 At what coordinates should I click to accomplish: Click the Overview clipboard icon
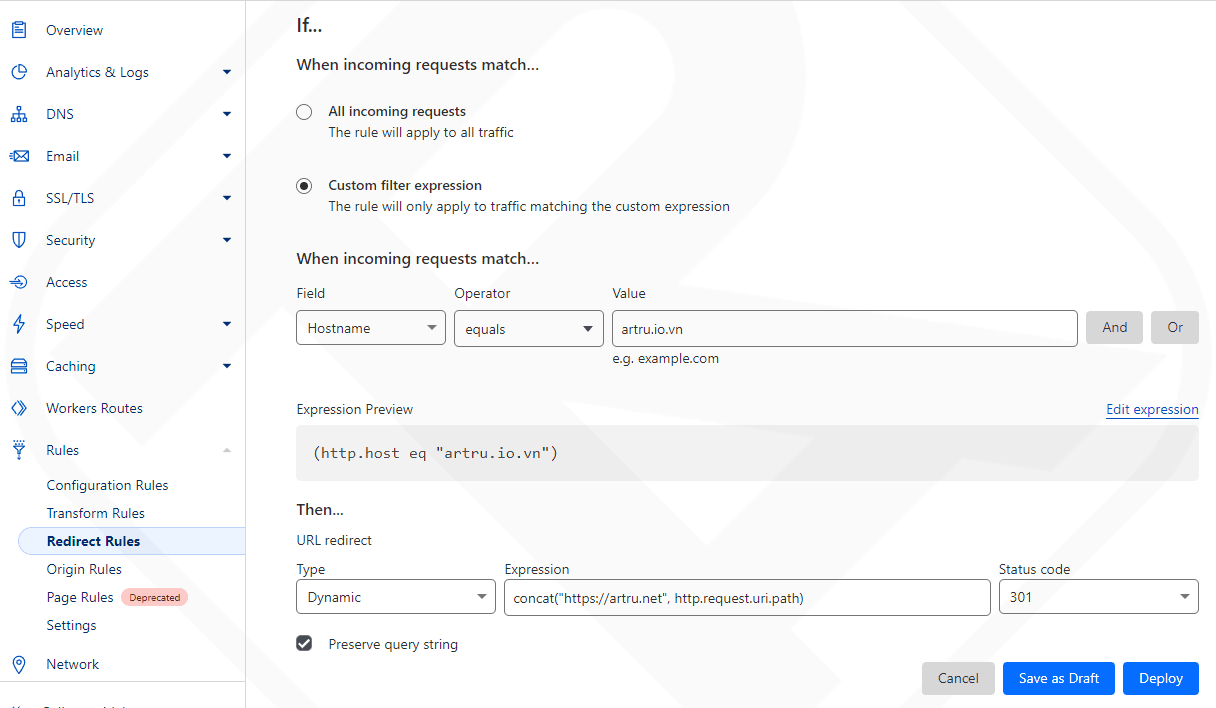[x=19, y=30]
